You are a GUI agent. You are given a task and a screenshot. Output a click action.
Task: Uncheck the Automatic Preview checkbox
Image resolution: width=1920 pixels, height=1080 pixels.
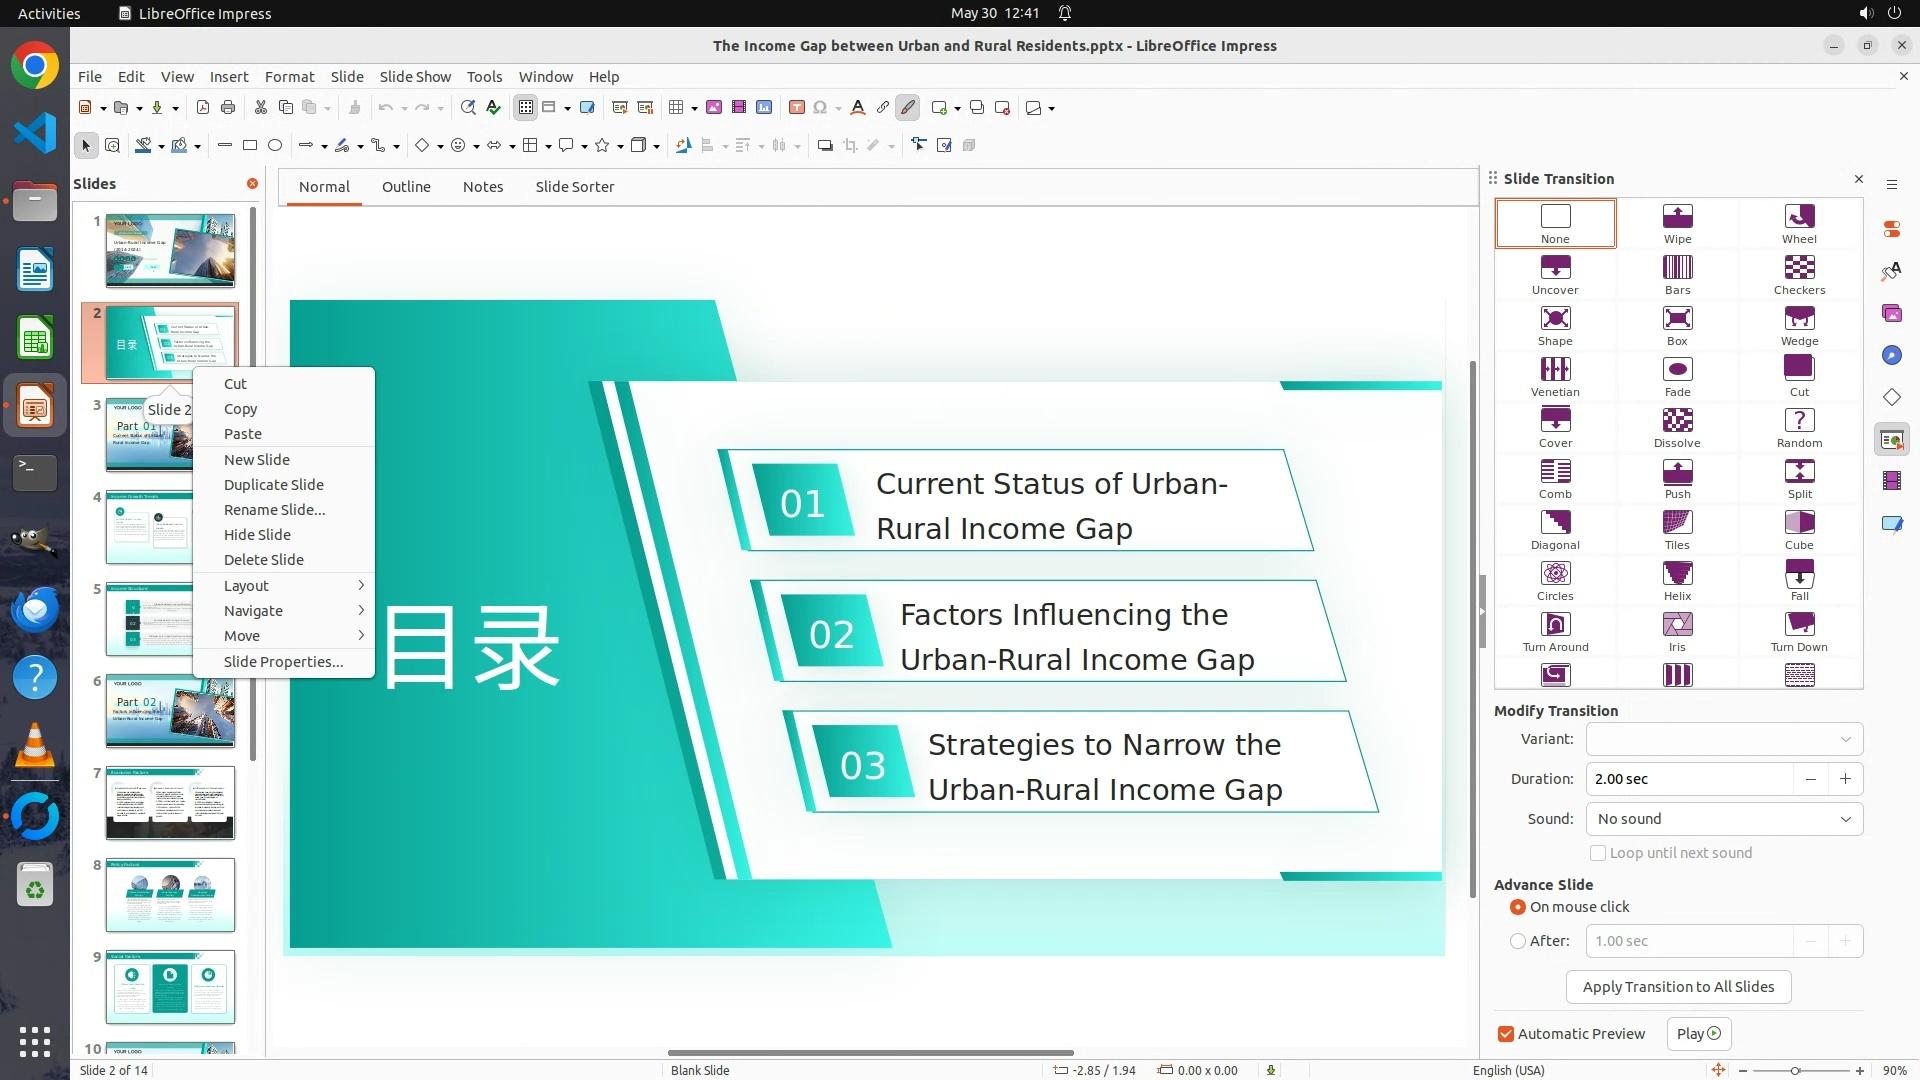click(x=1506, y=1034)
